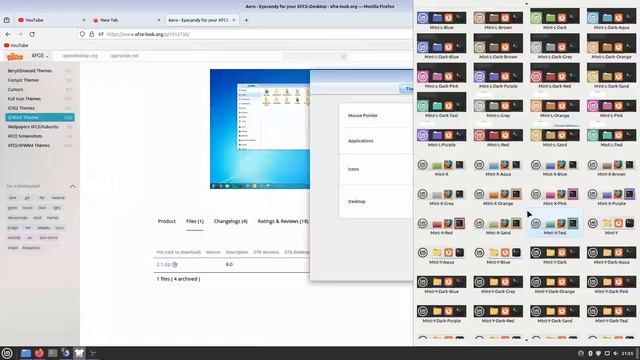Click the Mouse Pointer row in Themes
640x360 pixels.
pos(376,116)
